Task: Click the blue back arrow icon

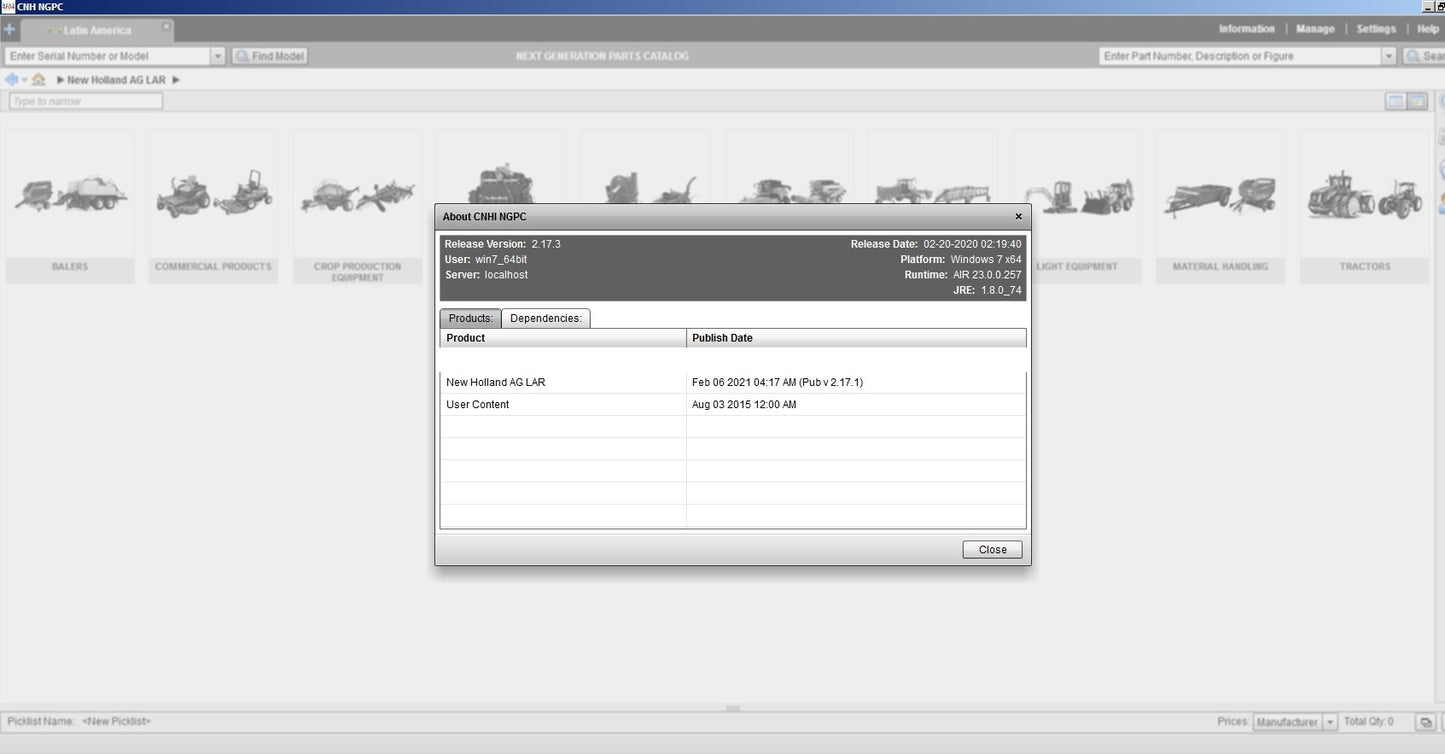Action: (x=11, y=80)
